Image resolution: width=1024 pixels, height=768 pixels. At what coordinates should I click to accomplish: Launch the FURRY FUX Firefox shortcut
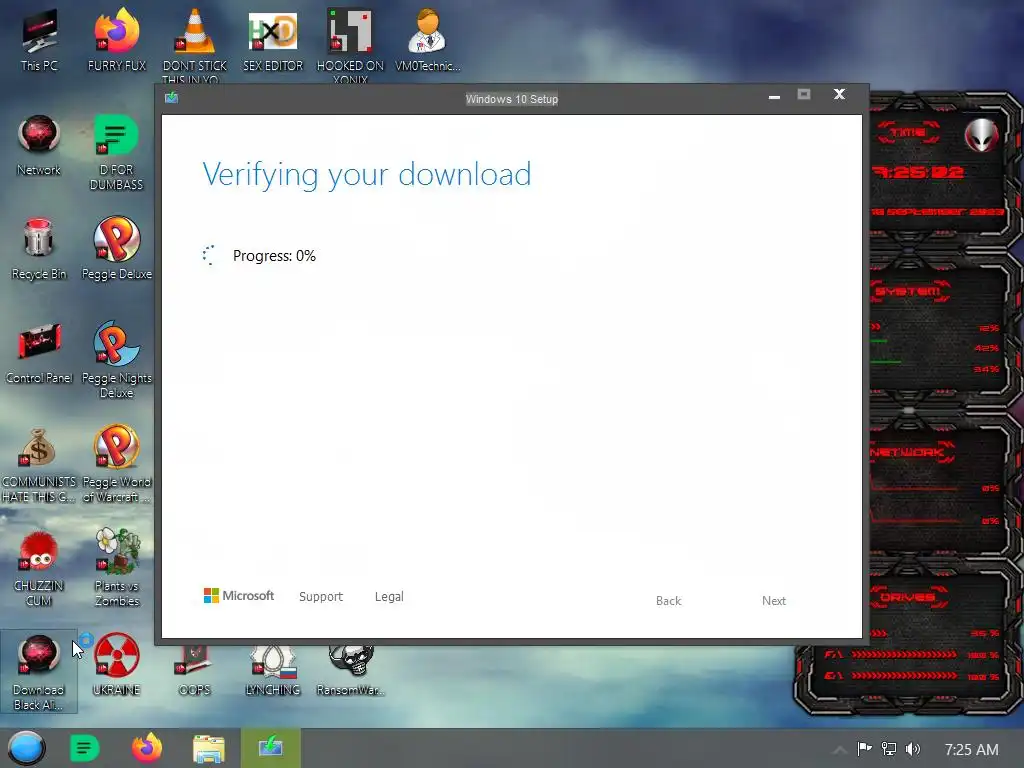[x=117, y=39]
